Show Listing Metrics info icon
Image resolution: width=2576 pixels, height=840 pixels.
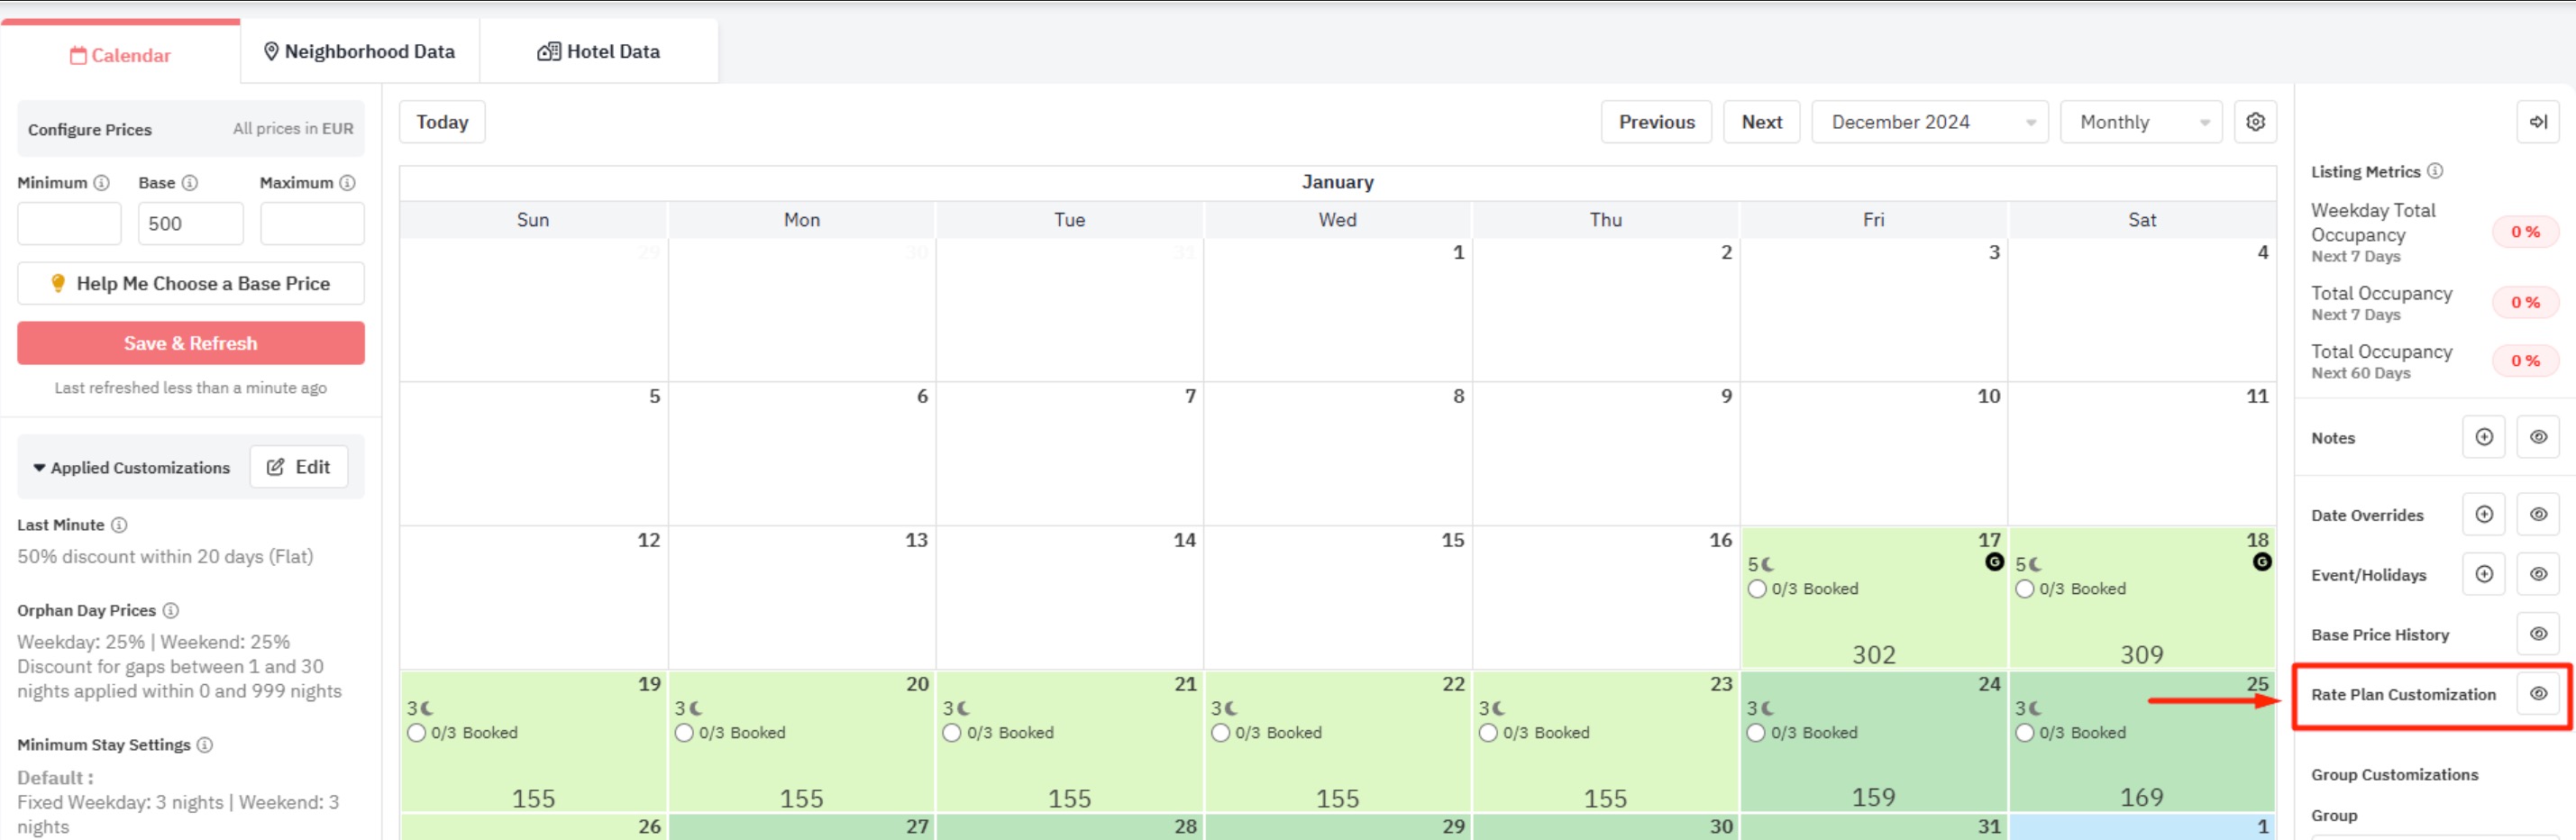2435,171
